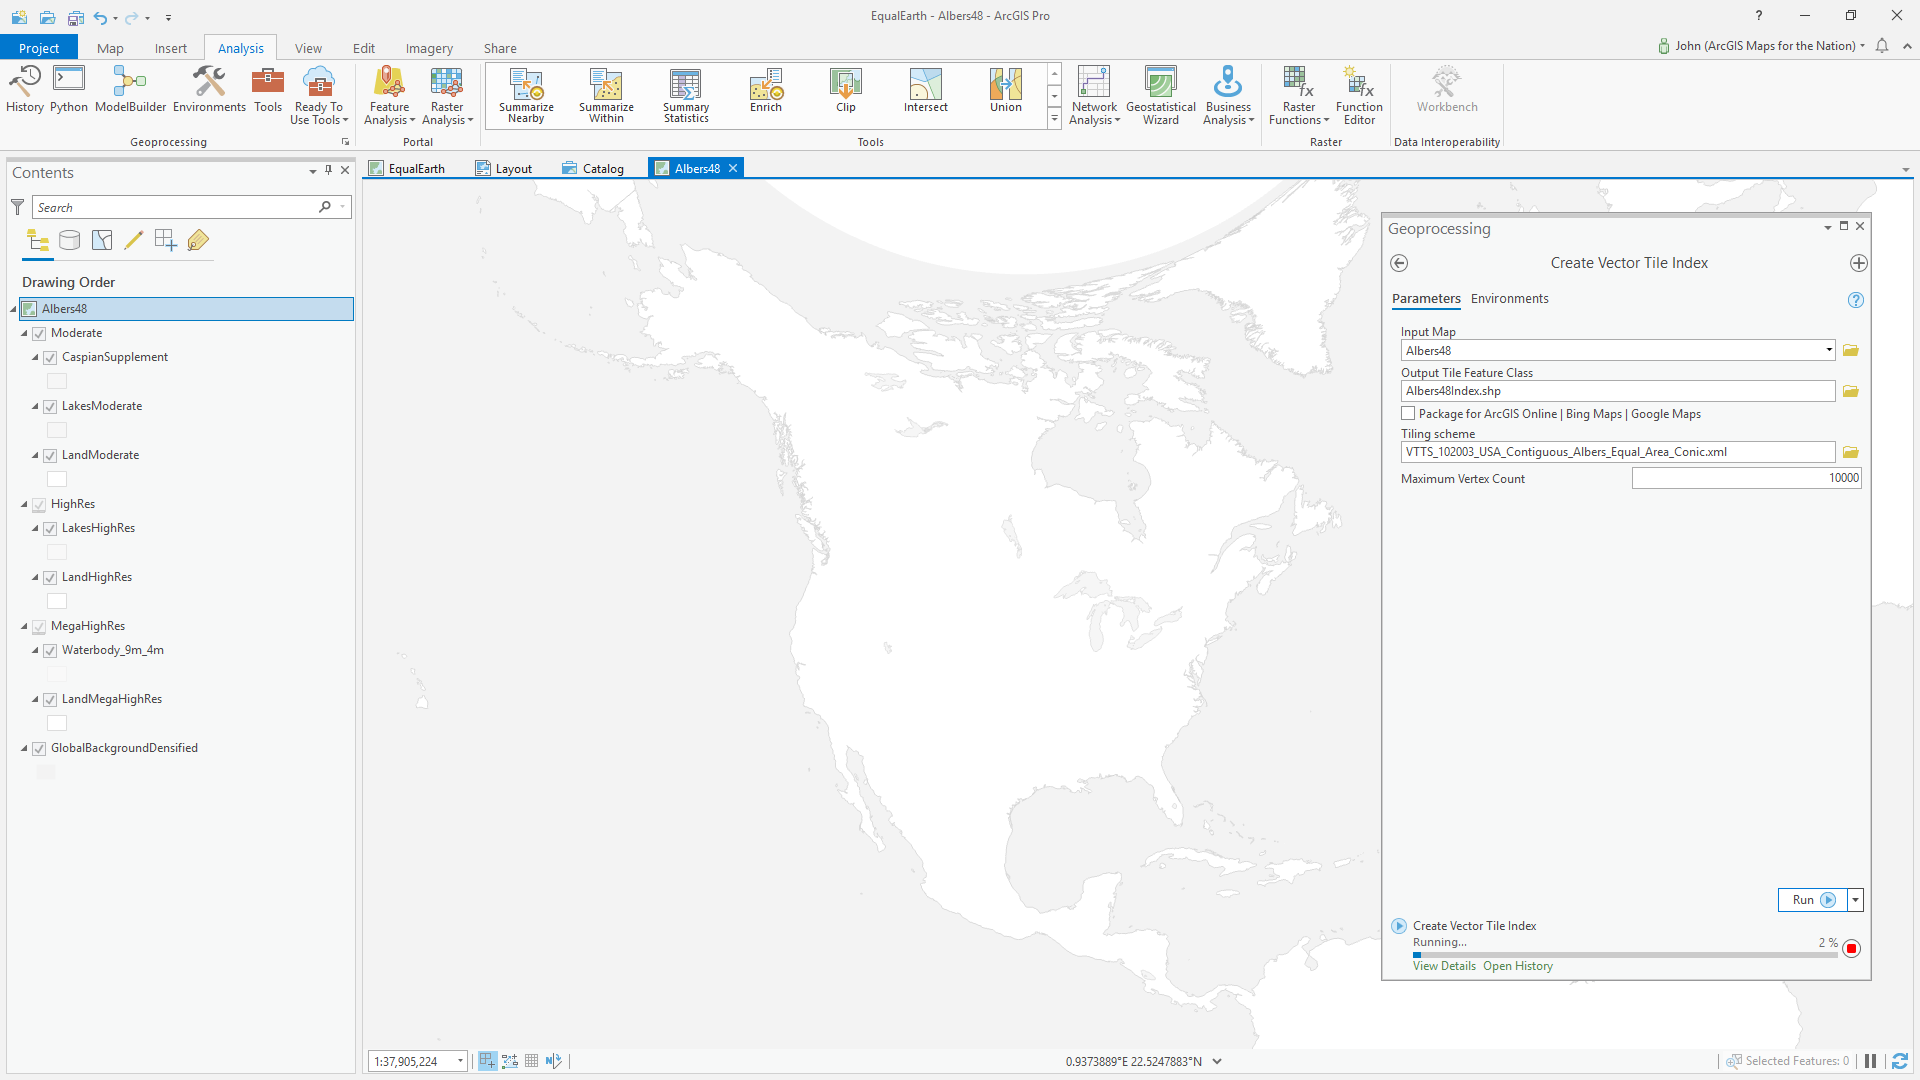1920x1080 pixels.
Task: Open the Open History link
Action: coord(1518,966)
